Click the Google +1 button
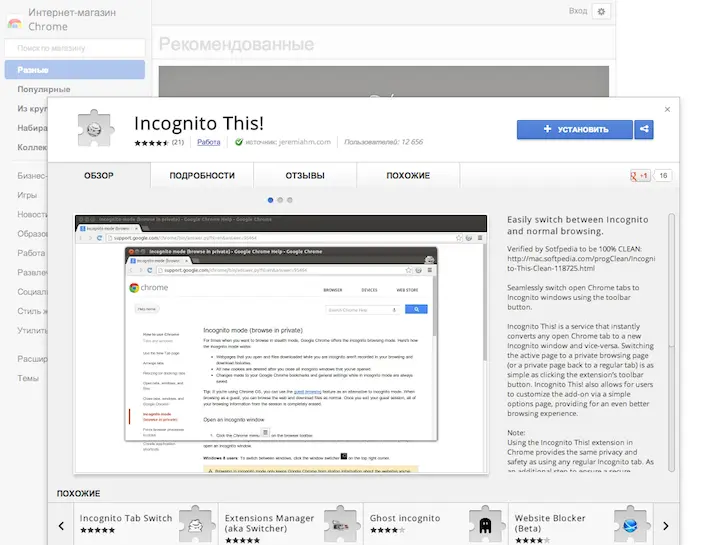Screen dimensions: 720x545 [x=640, y=175]
